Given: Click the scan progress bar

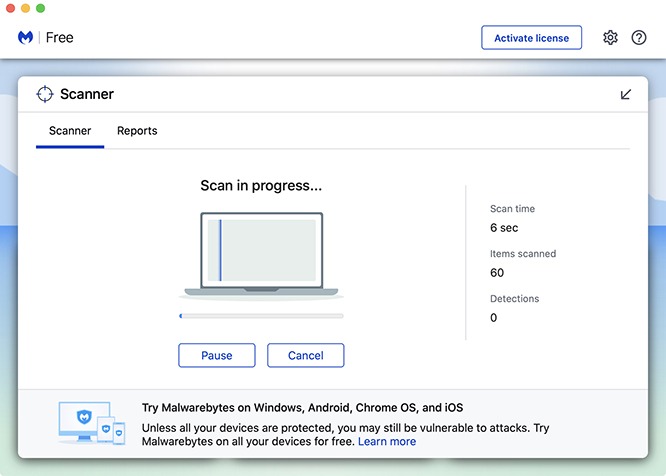Looking at the screenshot, I should click(x=261, y=316).
